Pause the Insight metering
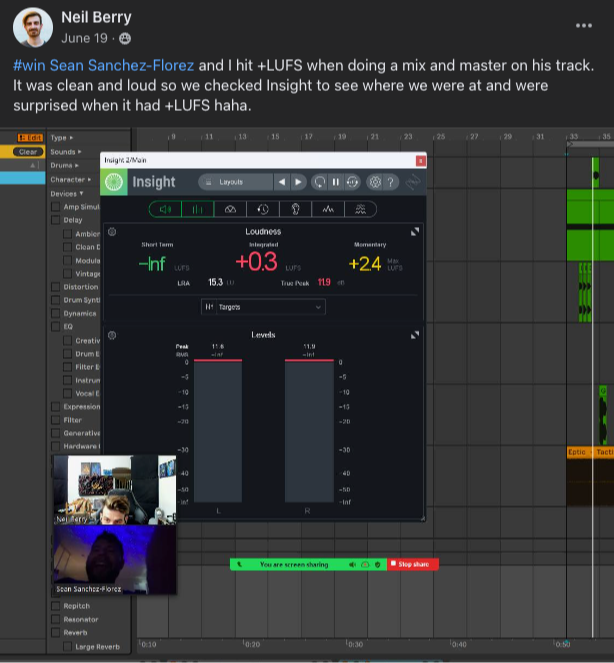 pos(335,182)
